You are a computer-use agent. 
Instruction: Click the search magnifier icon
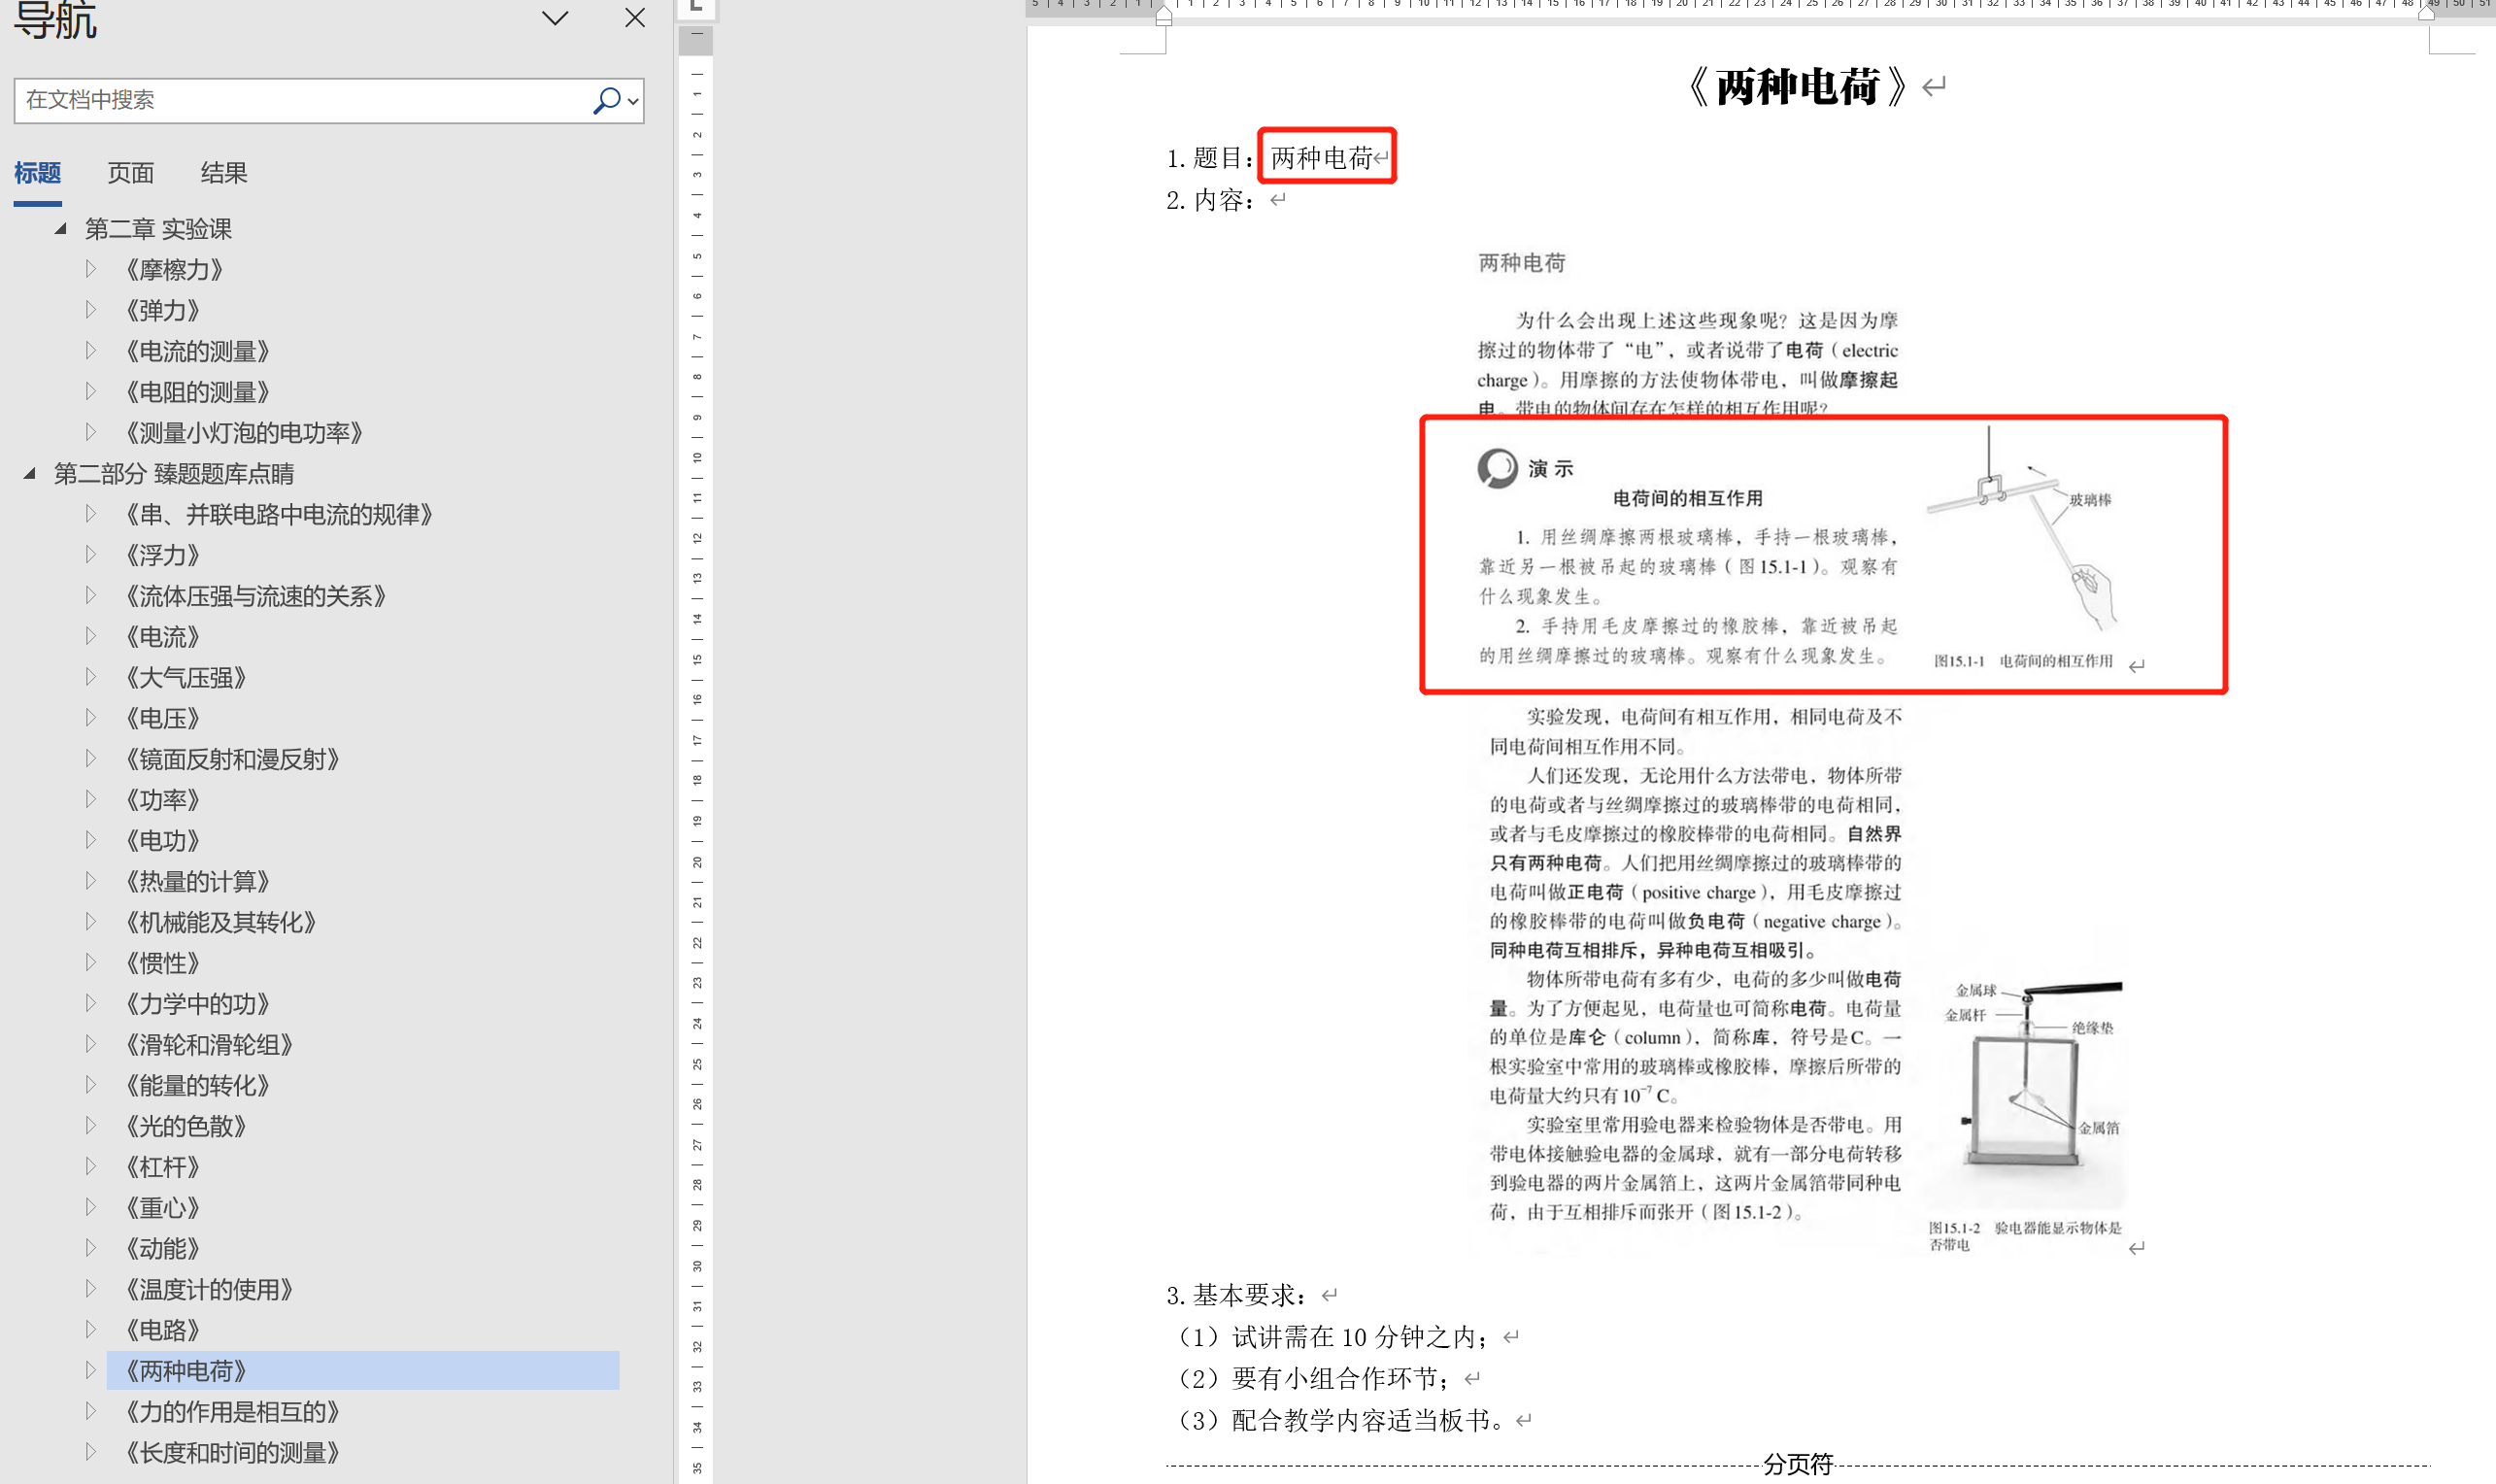tap(606, 100)
